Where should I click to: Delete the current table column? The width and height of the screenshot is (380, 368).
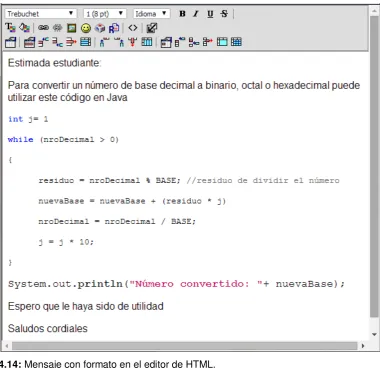click(133, 42)
